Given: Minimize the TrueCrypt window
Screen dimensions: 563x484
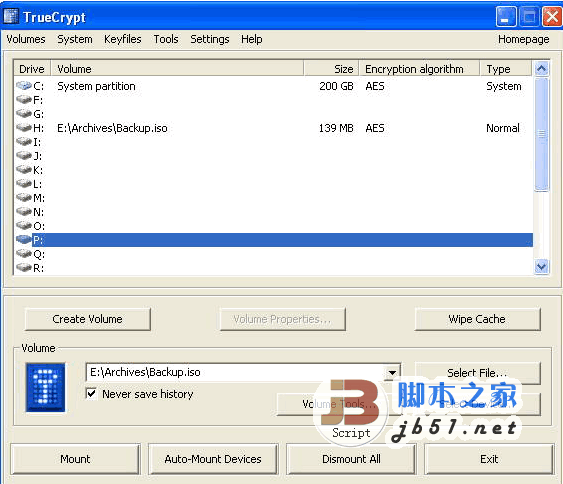Looking at the screenshot, I should (506, 17).
